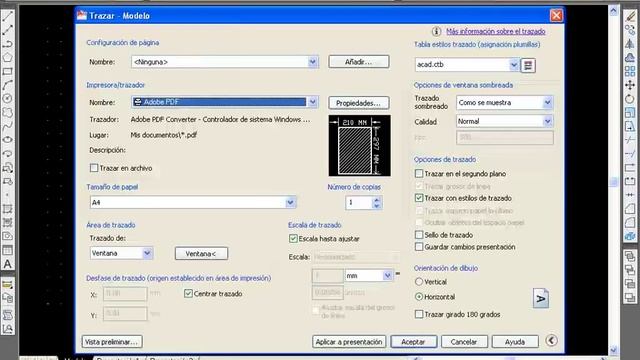Uncheck Escala hasta ajustar
The height and width of the screenshot is (360, 640).
coord(293,239)
